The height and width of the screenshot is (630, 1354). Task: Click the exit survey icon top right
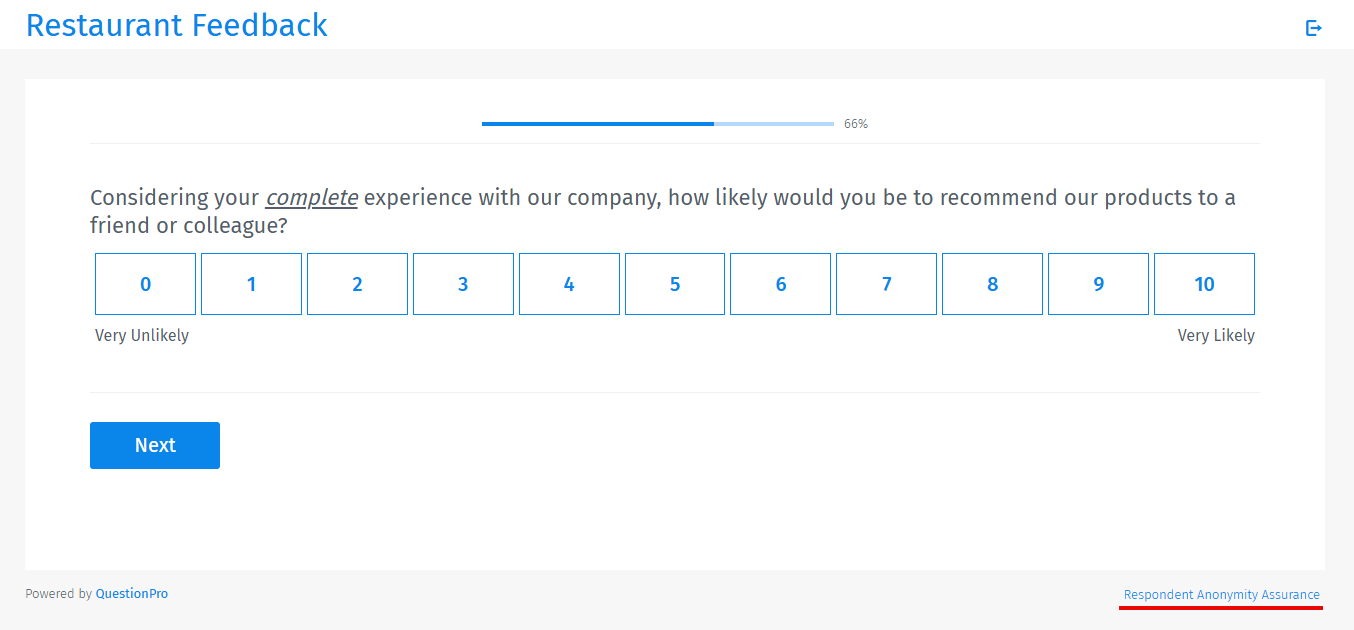point(1313,28)
